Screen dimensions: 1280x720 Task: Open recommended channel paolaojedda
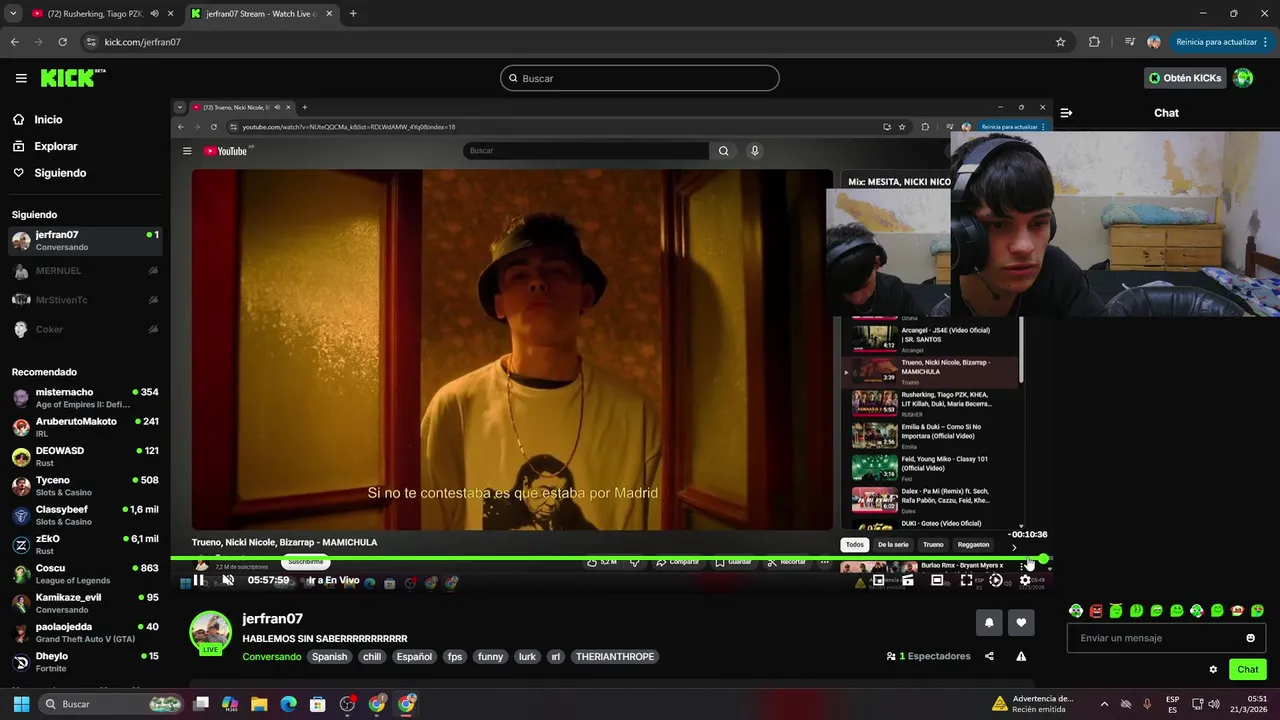pos(85,632)
